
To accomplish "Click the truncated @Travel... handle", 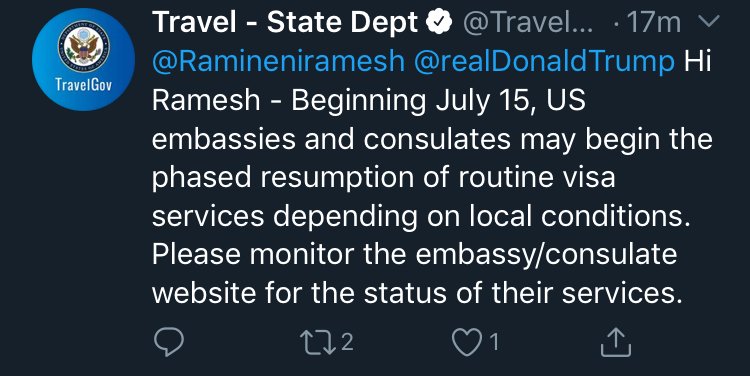I will [528, 23].
